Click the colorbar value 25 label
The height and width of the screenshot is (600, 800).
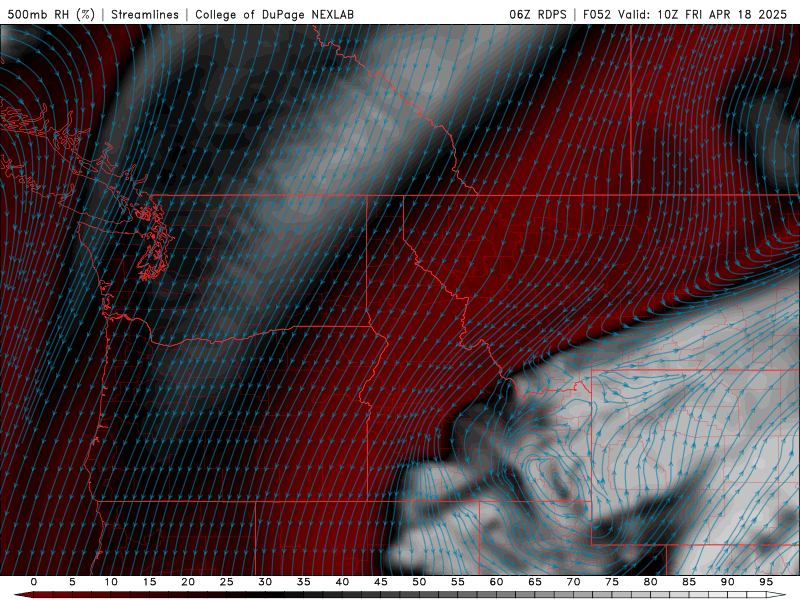tap(227, 582)
